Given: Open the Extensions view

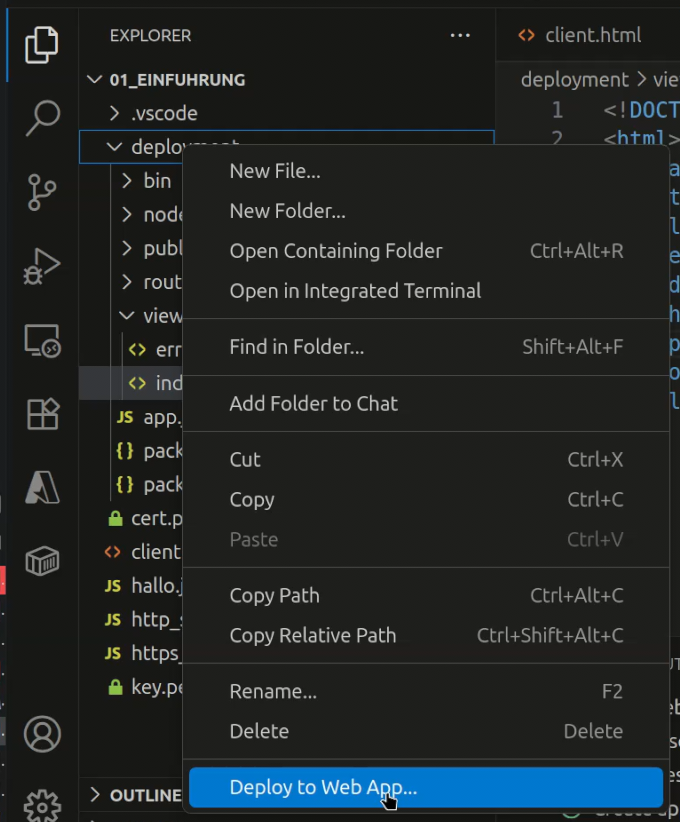Looking at the screenshot, I should point(42,413).
